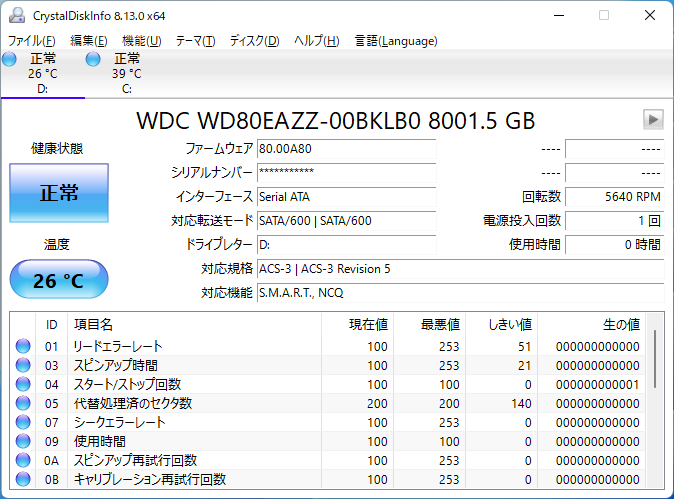Click the blue status orb for drive D:
Screen dimensions: 674x499
coord(9,59)
